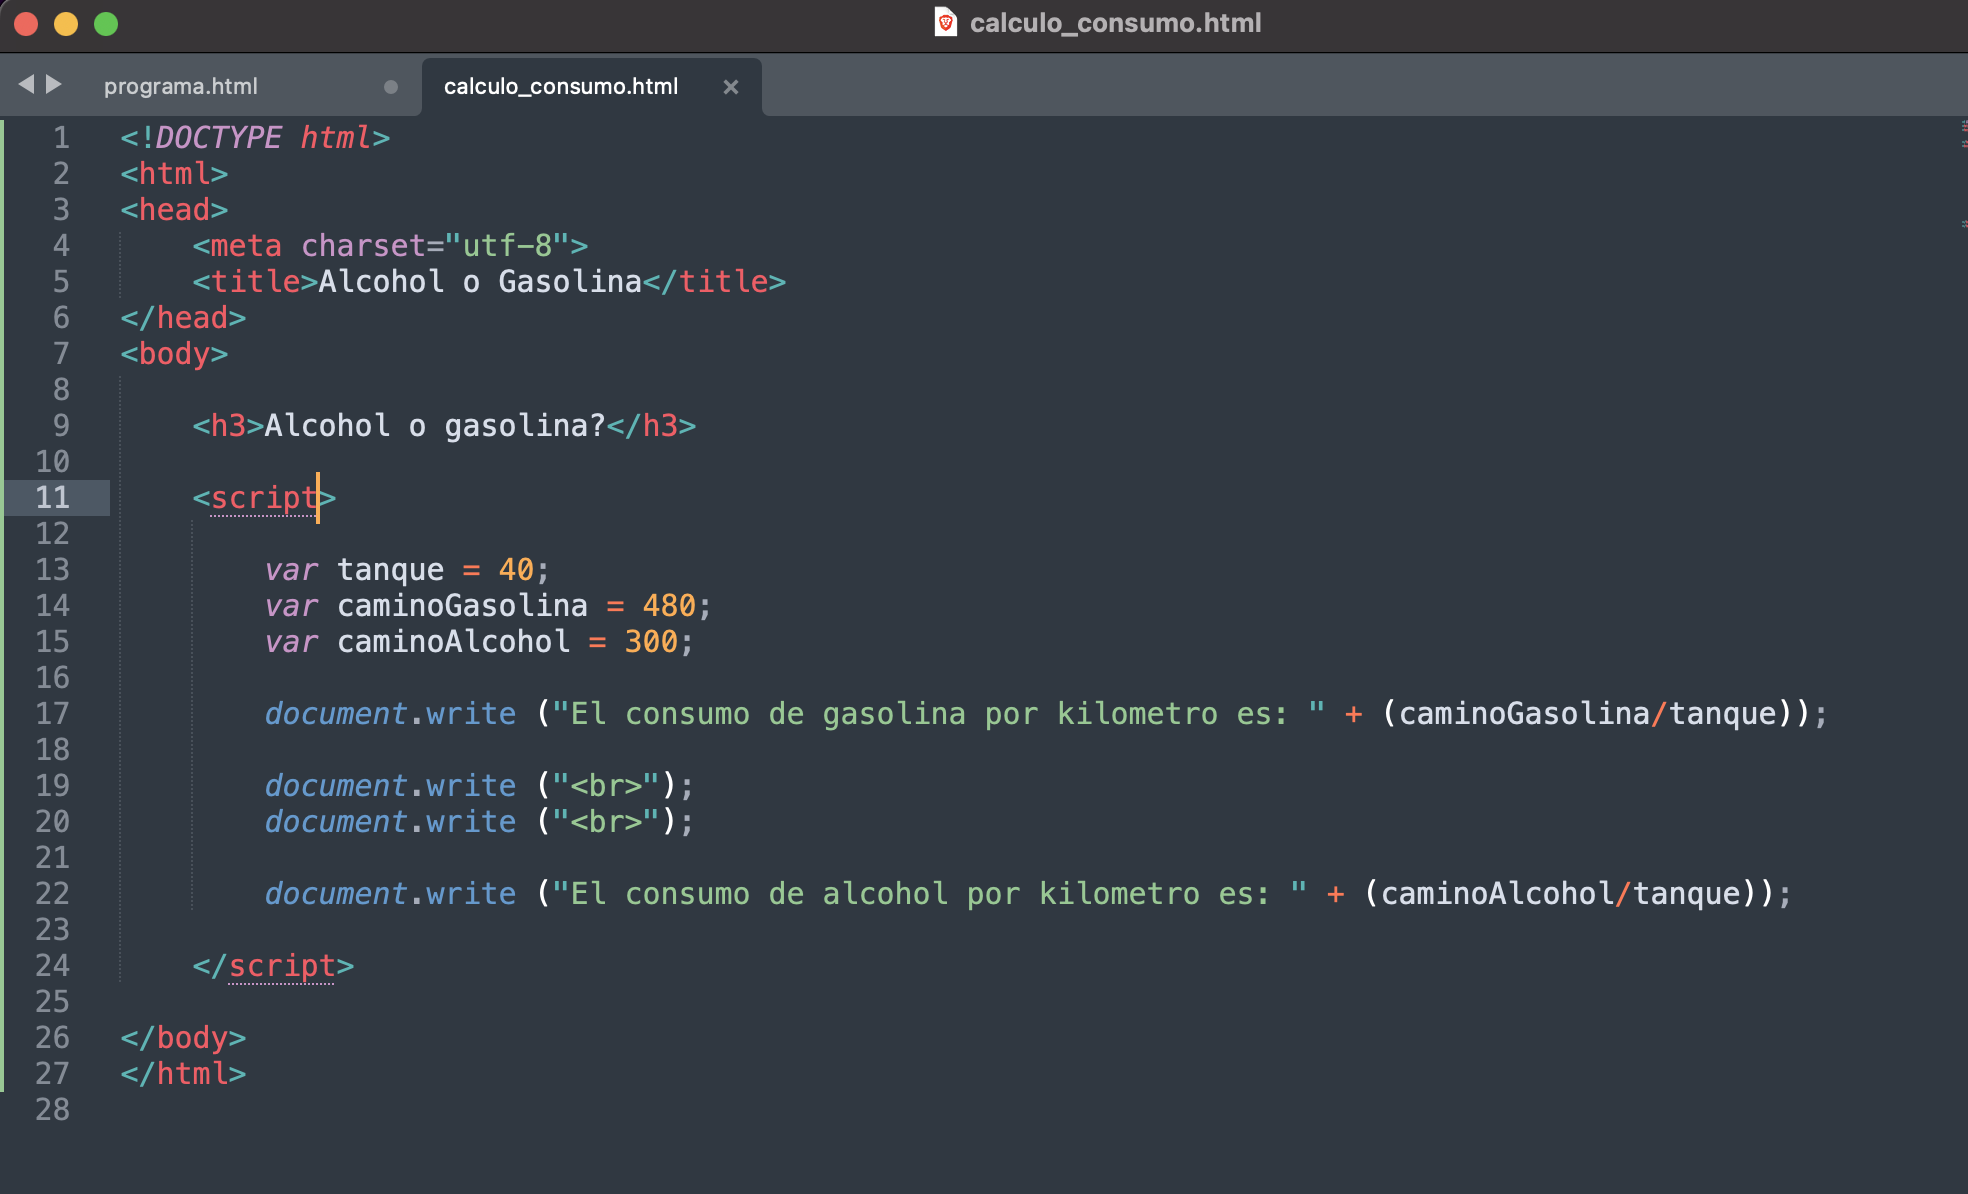The image size is (1968, 1194).
Task: Click the file icon in title bar
Action: pos(945,22)
